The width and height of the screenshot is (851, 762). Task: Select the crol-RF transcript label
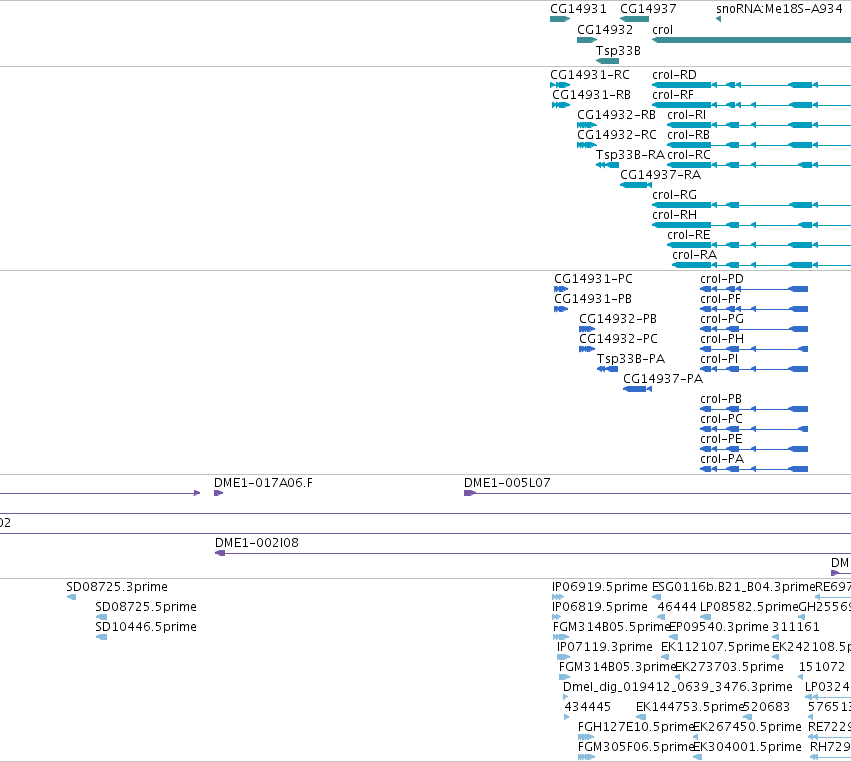673,95
